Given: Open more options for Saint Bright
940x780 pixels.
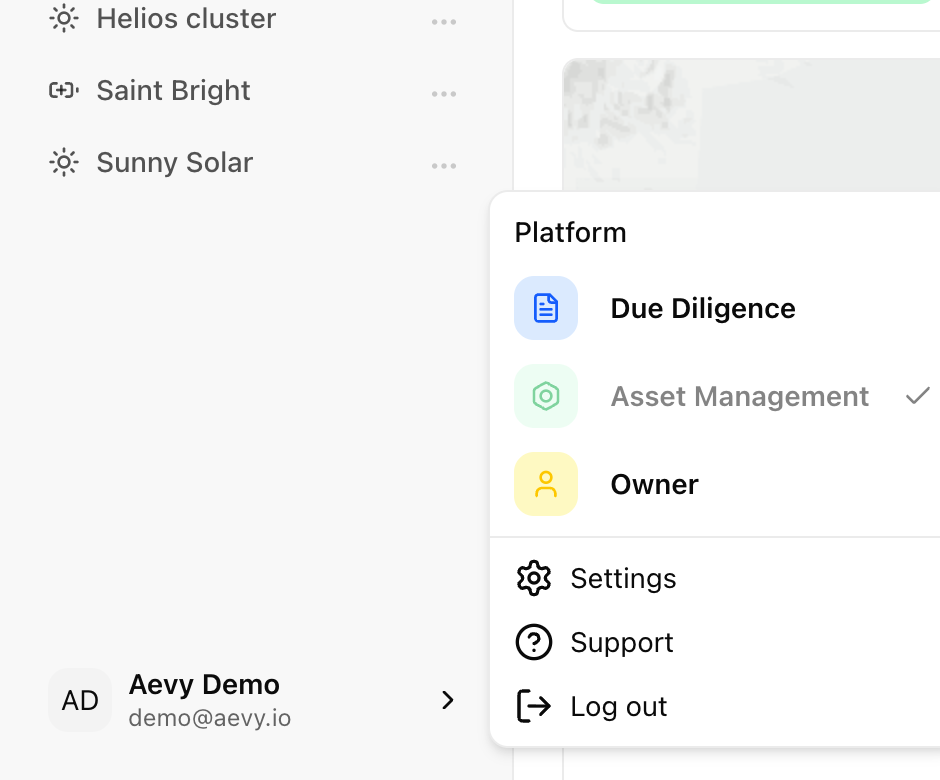Looking at the screenshot, I should 444,94.
